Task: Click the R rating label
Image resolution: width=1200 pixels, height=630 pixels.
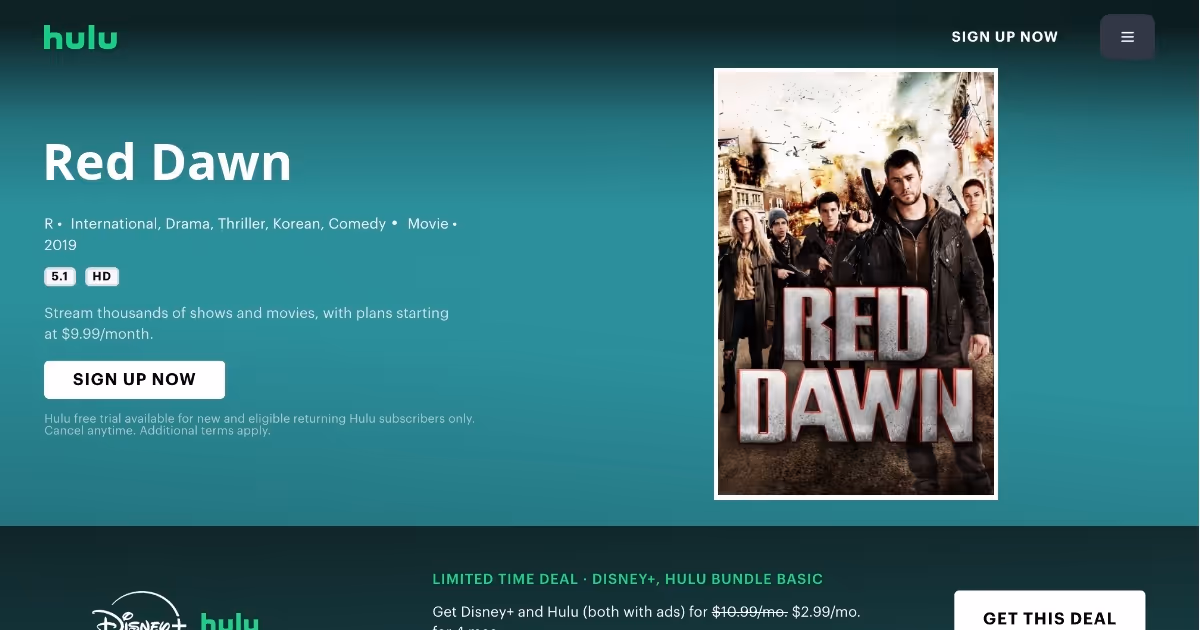Action: (x=48, y=224)
